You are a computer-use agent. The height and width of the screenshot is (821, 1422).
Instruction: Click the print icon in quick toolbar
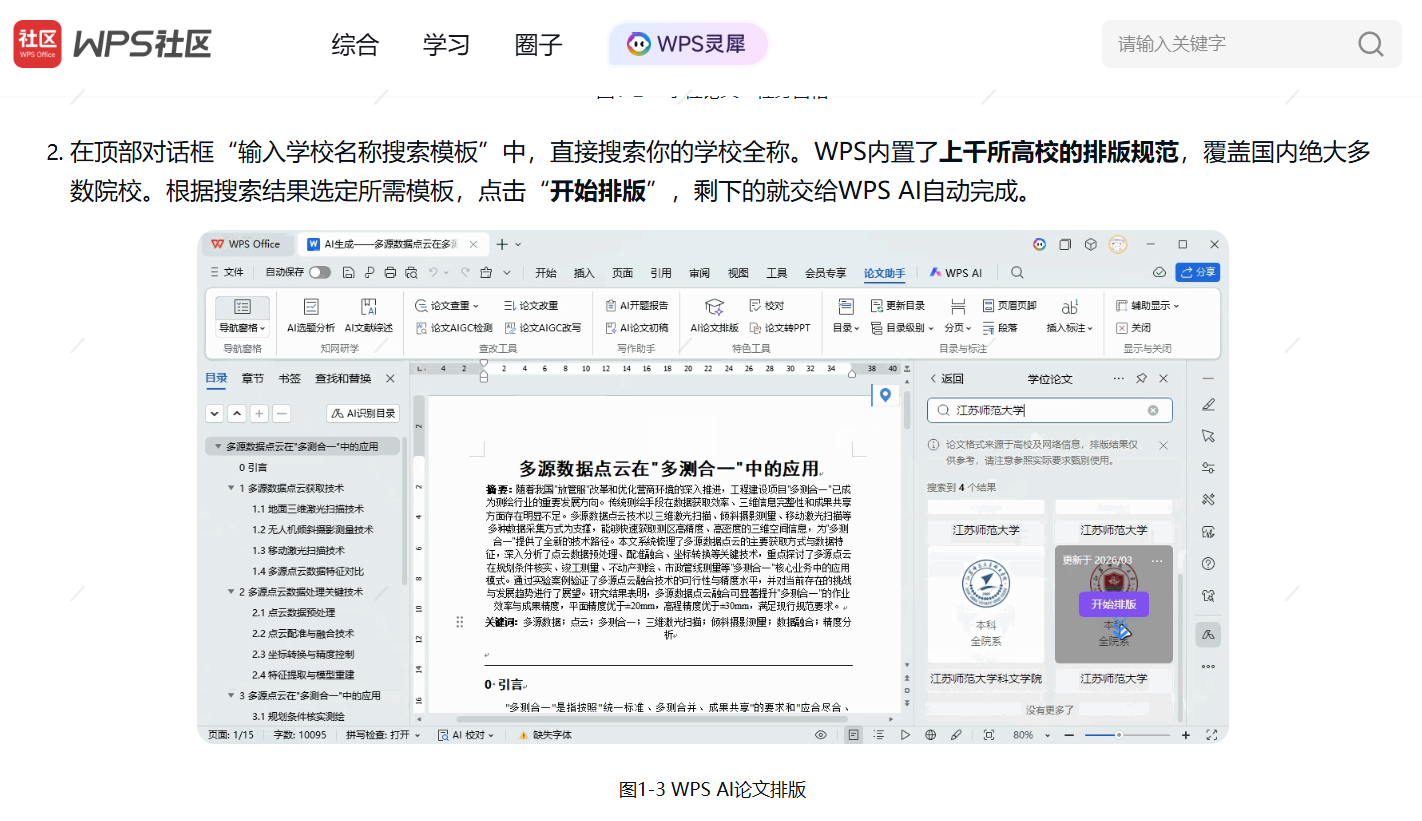click(391, 272)
